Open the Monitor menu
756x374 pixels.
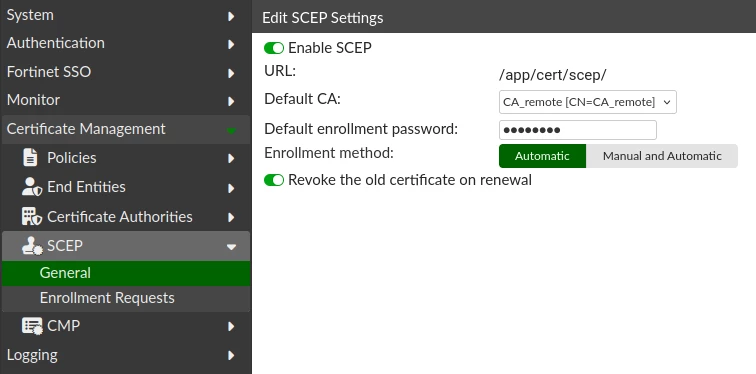tap(126, 100)
